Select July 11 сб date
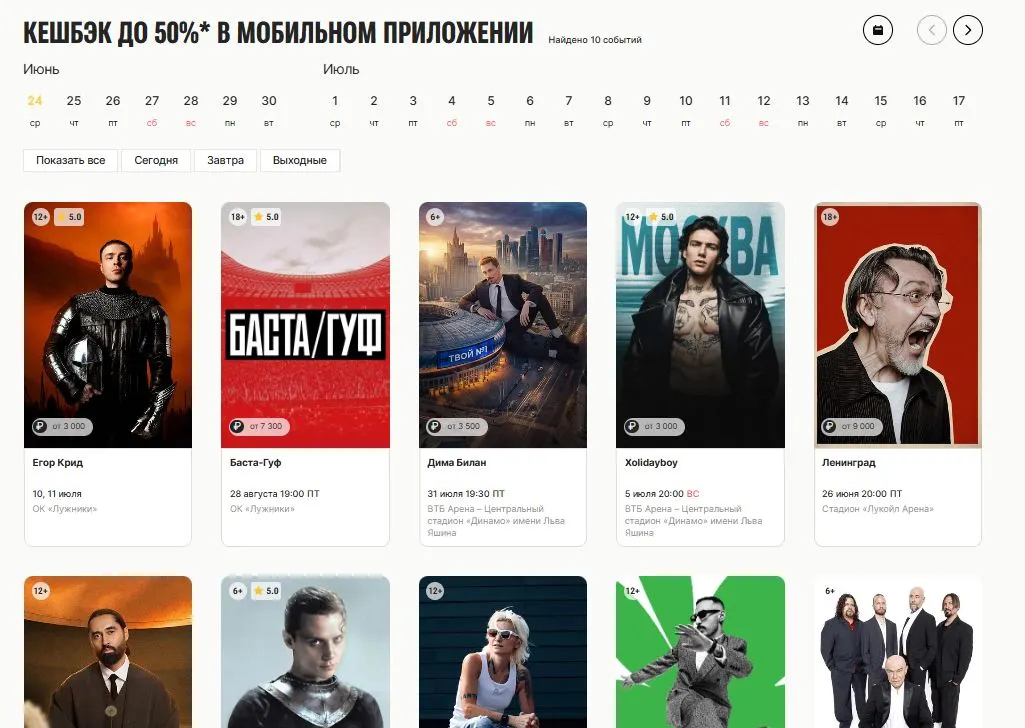Image resolution: width=1025 pixels, height=728 pixels. pyautogui.click(x=725, y=110)
